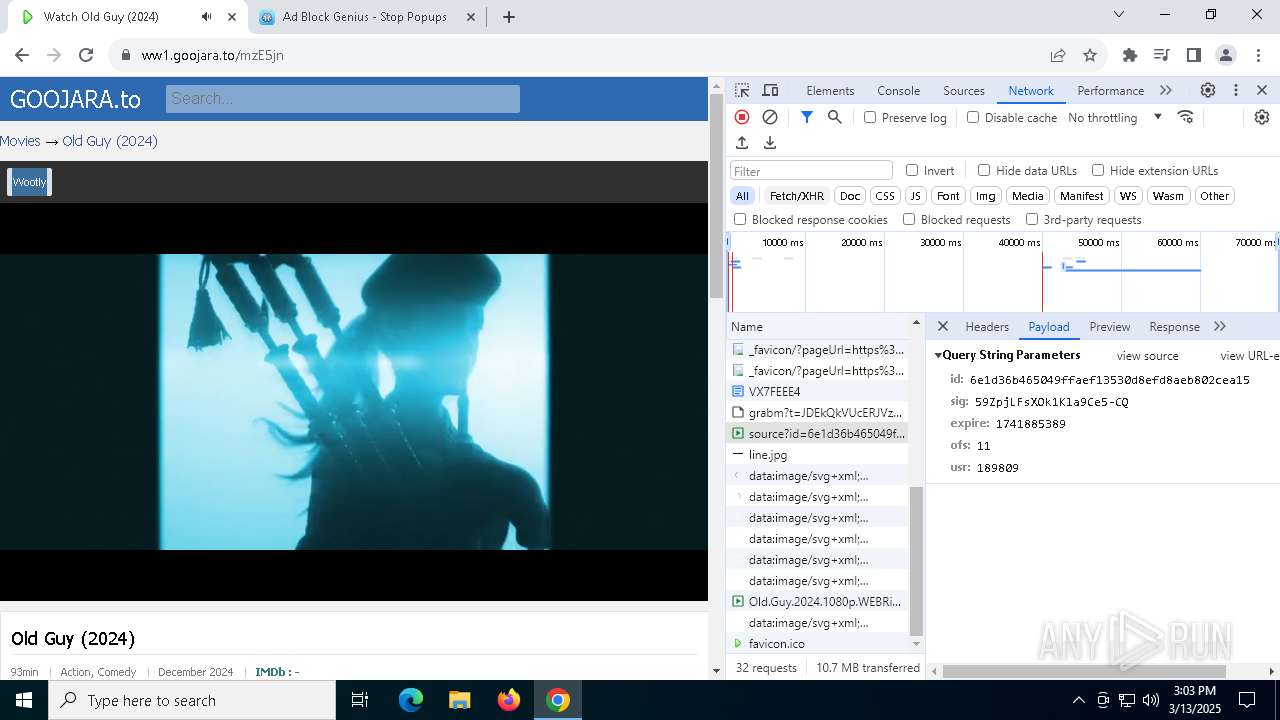This screenshot has height=720, width=1280.
Task: Open Task View on taskbar
Action: [x=360, y=700]
